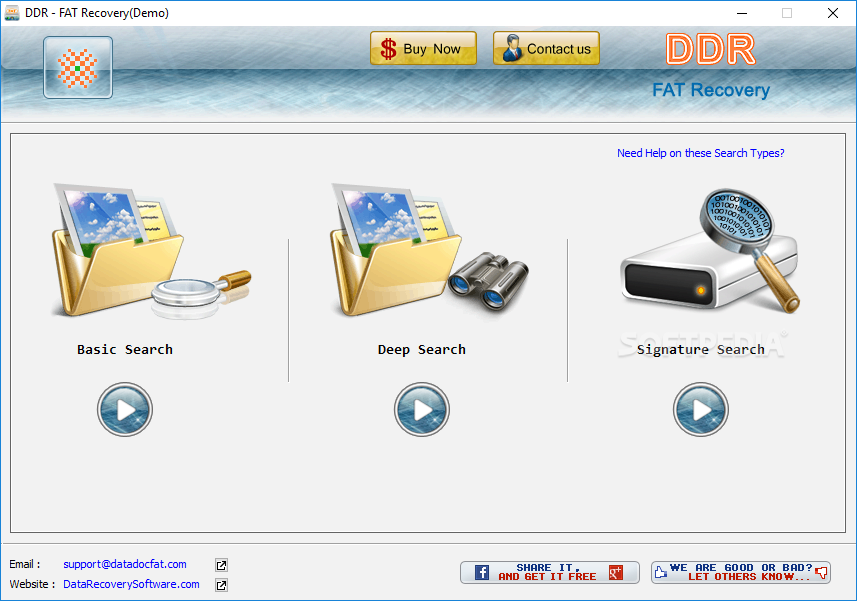Click We Are Good Or Bad banner

coord(741,572)
